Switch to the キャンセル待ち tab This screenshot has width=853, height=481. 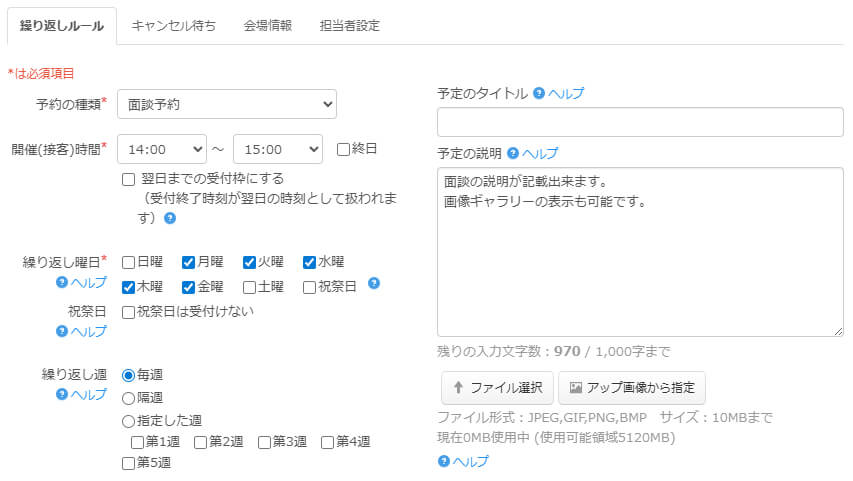[x=173, y=26]
